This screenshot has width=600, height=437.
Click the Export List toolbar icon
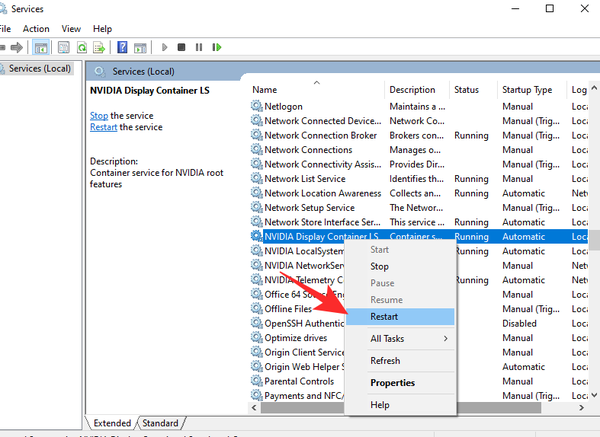(99, 47)
